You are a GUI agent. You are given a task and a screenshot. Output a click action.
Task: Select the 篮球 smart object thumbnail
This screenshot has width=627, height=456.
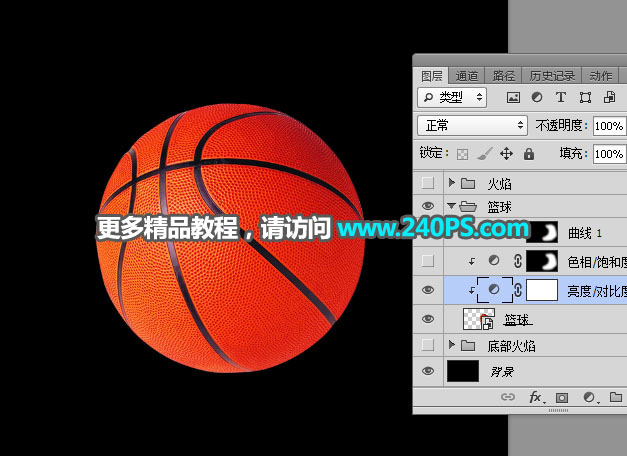[479, 319]
